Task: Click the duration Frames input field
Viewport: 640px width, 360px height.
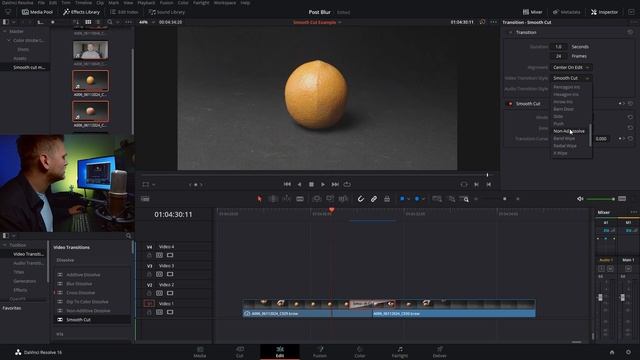Action: click(x=558, y=56)
